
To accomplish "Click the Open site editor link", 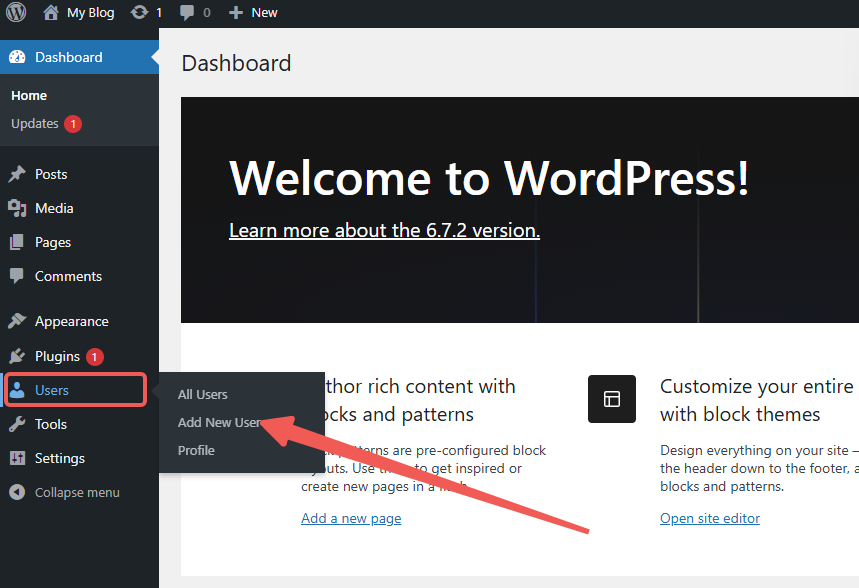I will click(710, 518).
